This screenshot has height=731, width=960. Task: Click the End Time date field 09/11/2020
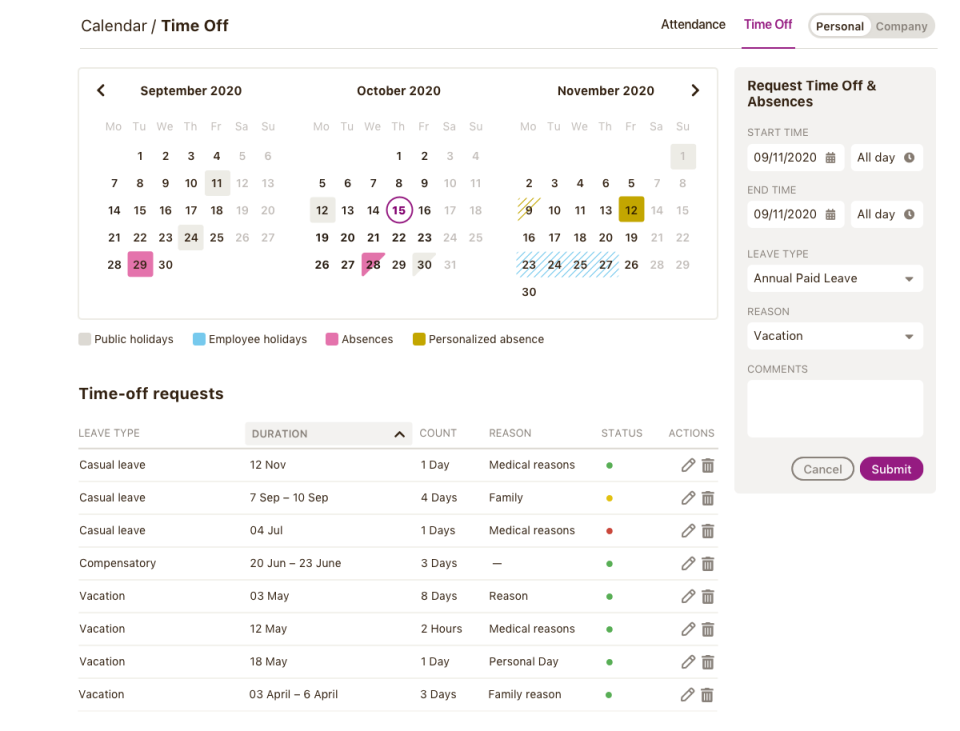click(795, 214)
